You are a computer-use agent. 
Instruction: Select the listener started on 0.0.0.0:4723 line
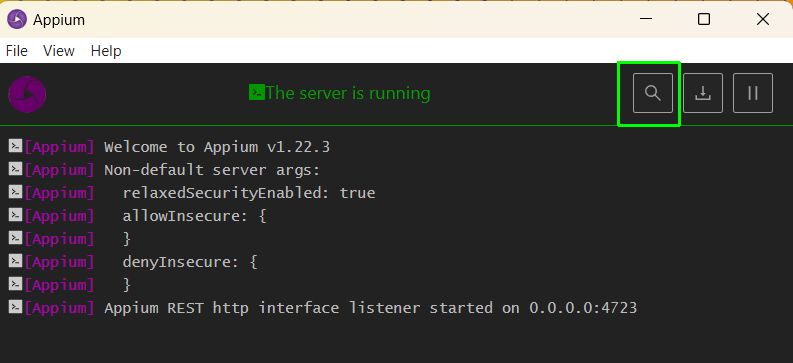coord(371,308)
